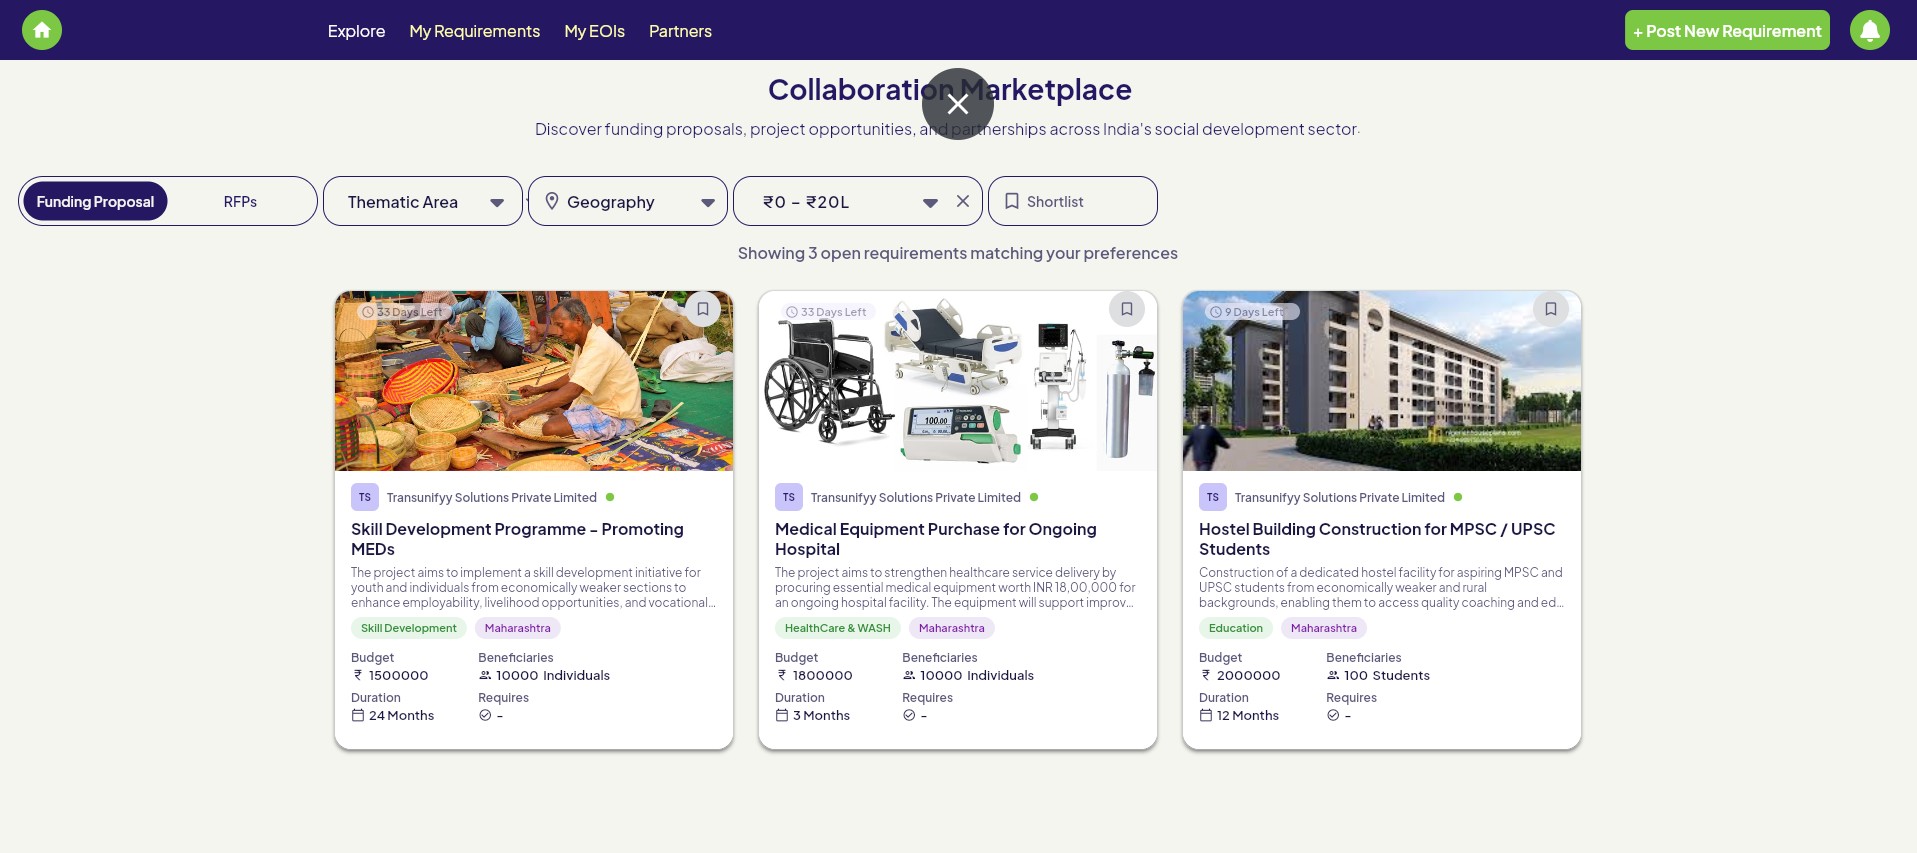Click the 100 Students beneficiaries value
Image resolution: width=1917 pixels, height=853 pixels.
point(1386,675)
